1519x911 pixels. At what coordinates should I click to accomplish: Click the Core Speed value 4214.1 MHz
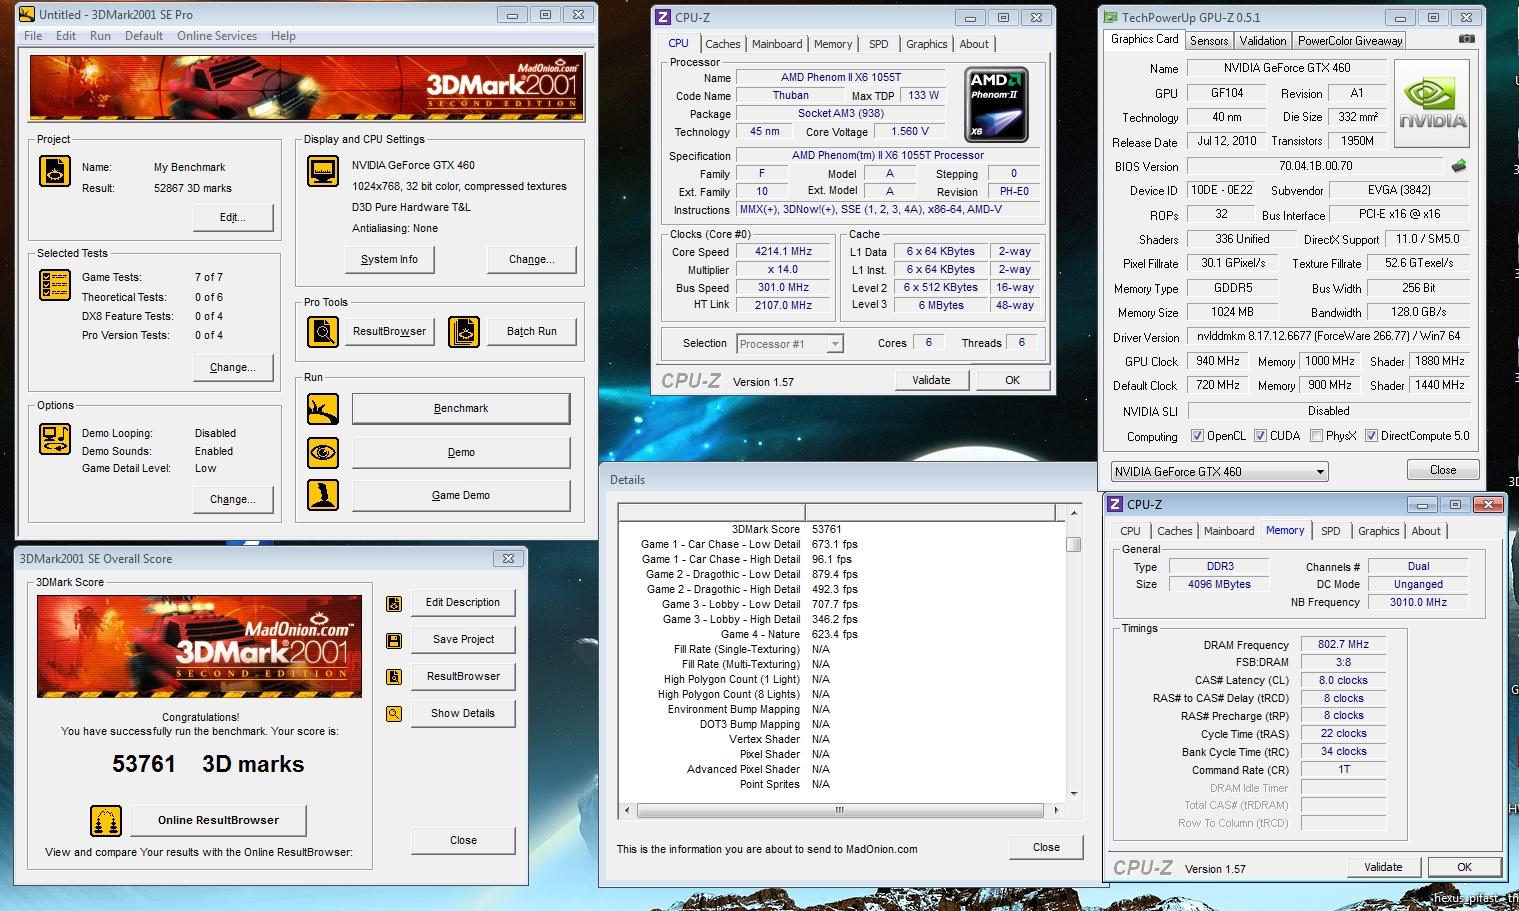pos(783,252)
